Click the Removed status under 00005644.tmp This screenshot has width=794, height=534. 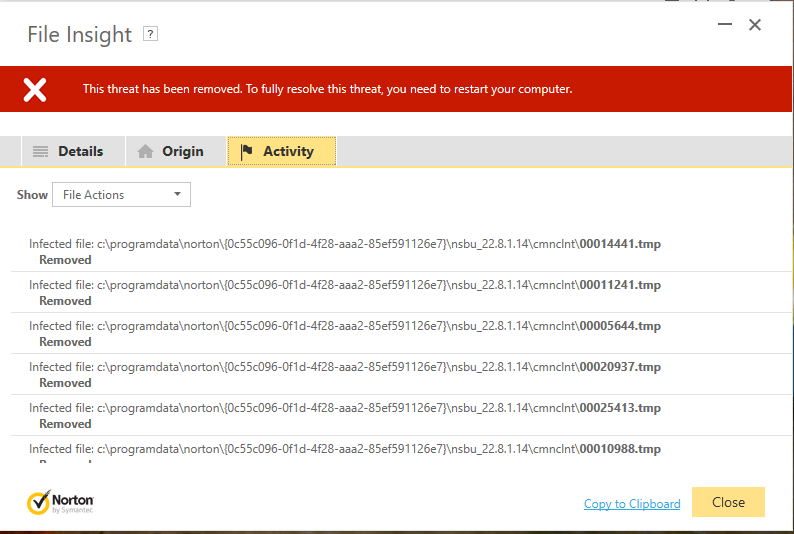click(65, 342)
